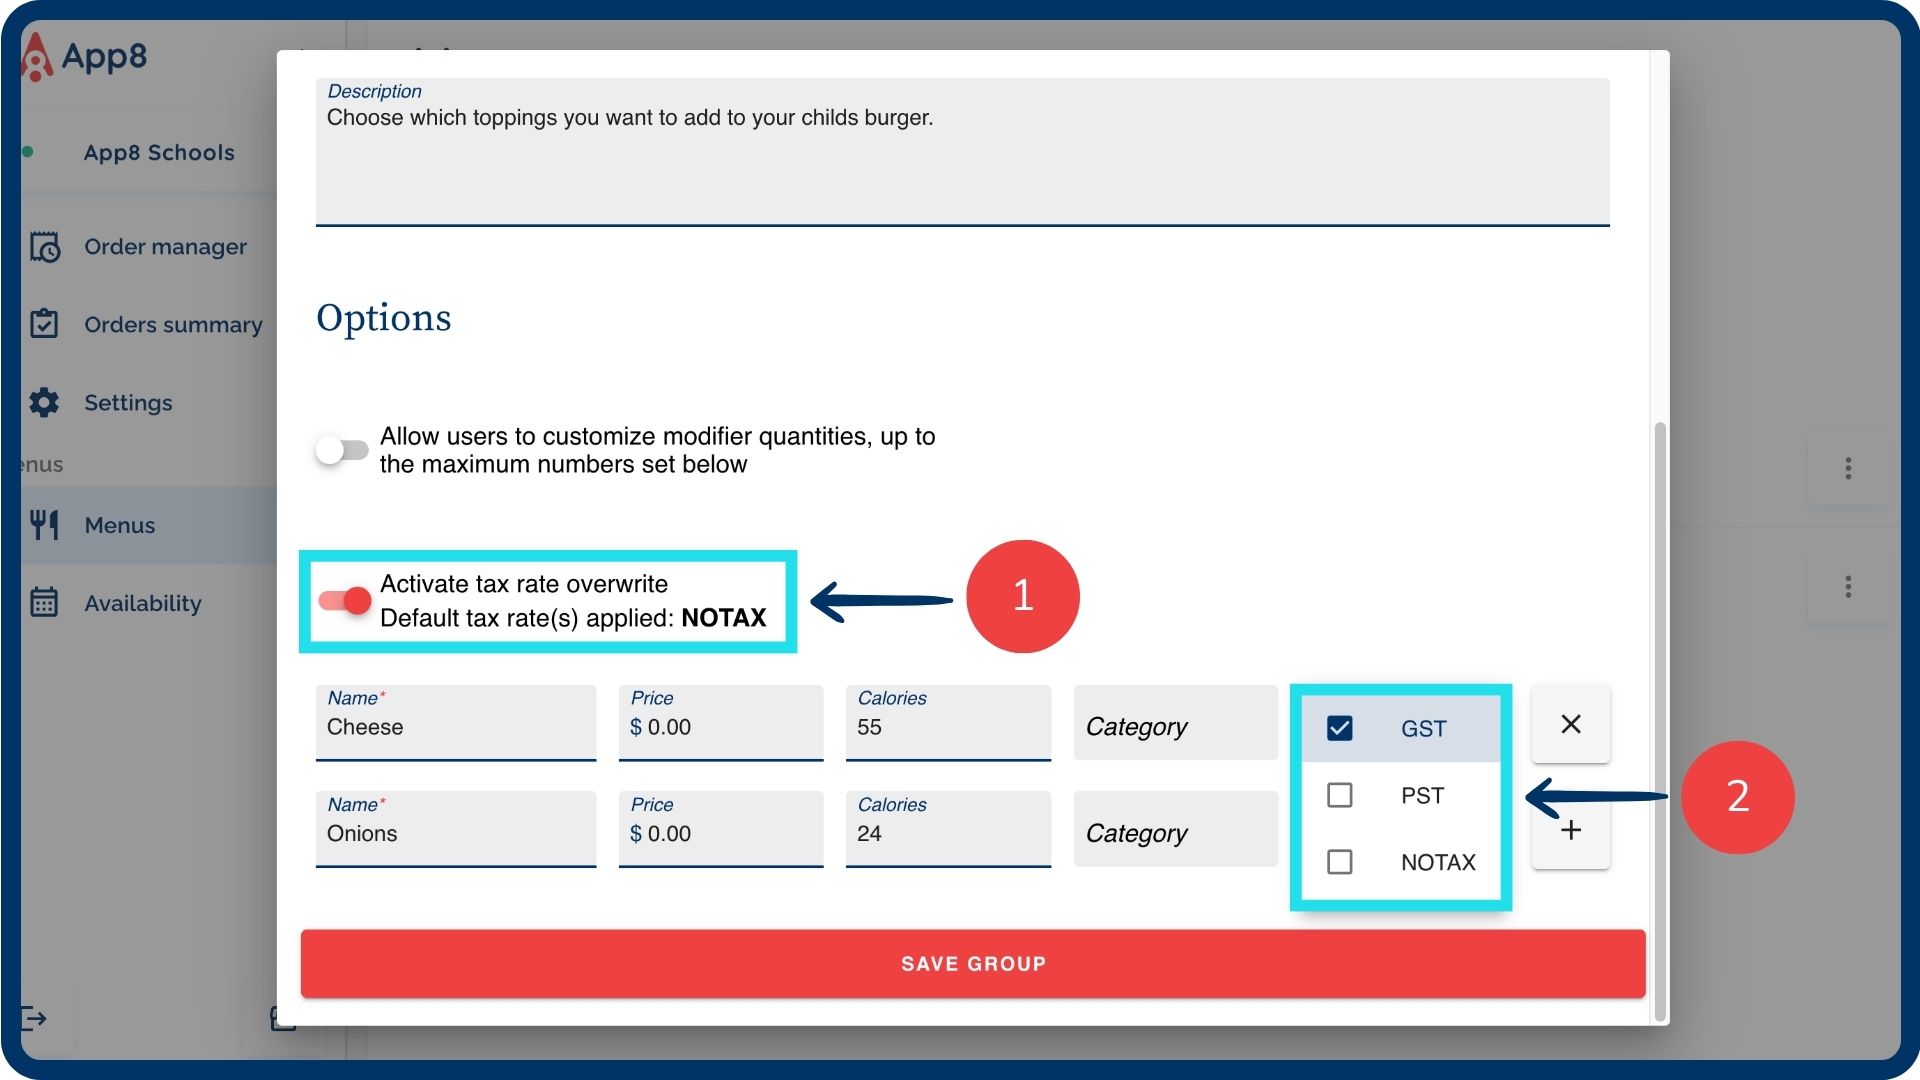Image resolution: width=1920 pixels, height=1080 pixels.
Task: Open Category dropdown for Onions
Action: tap(1175, 833)
